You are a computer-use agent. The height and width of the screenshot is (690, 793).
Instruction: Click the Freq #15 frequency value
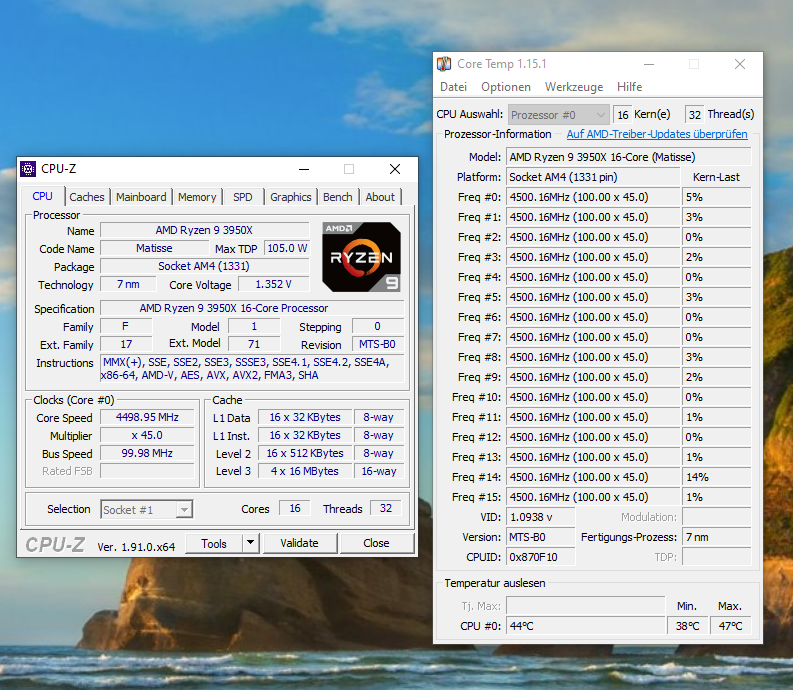[593, 497]
